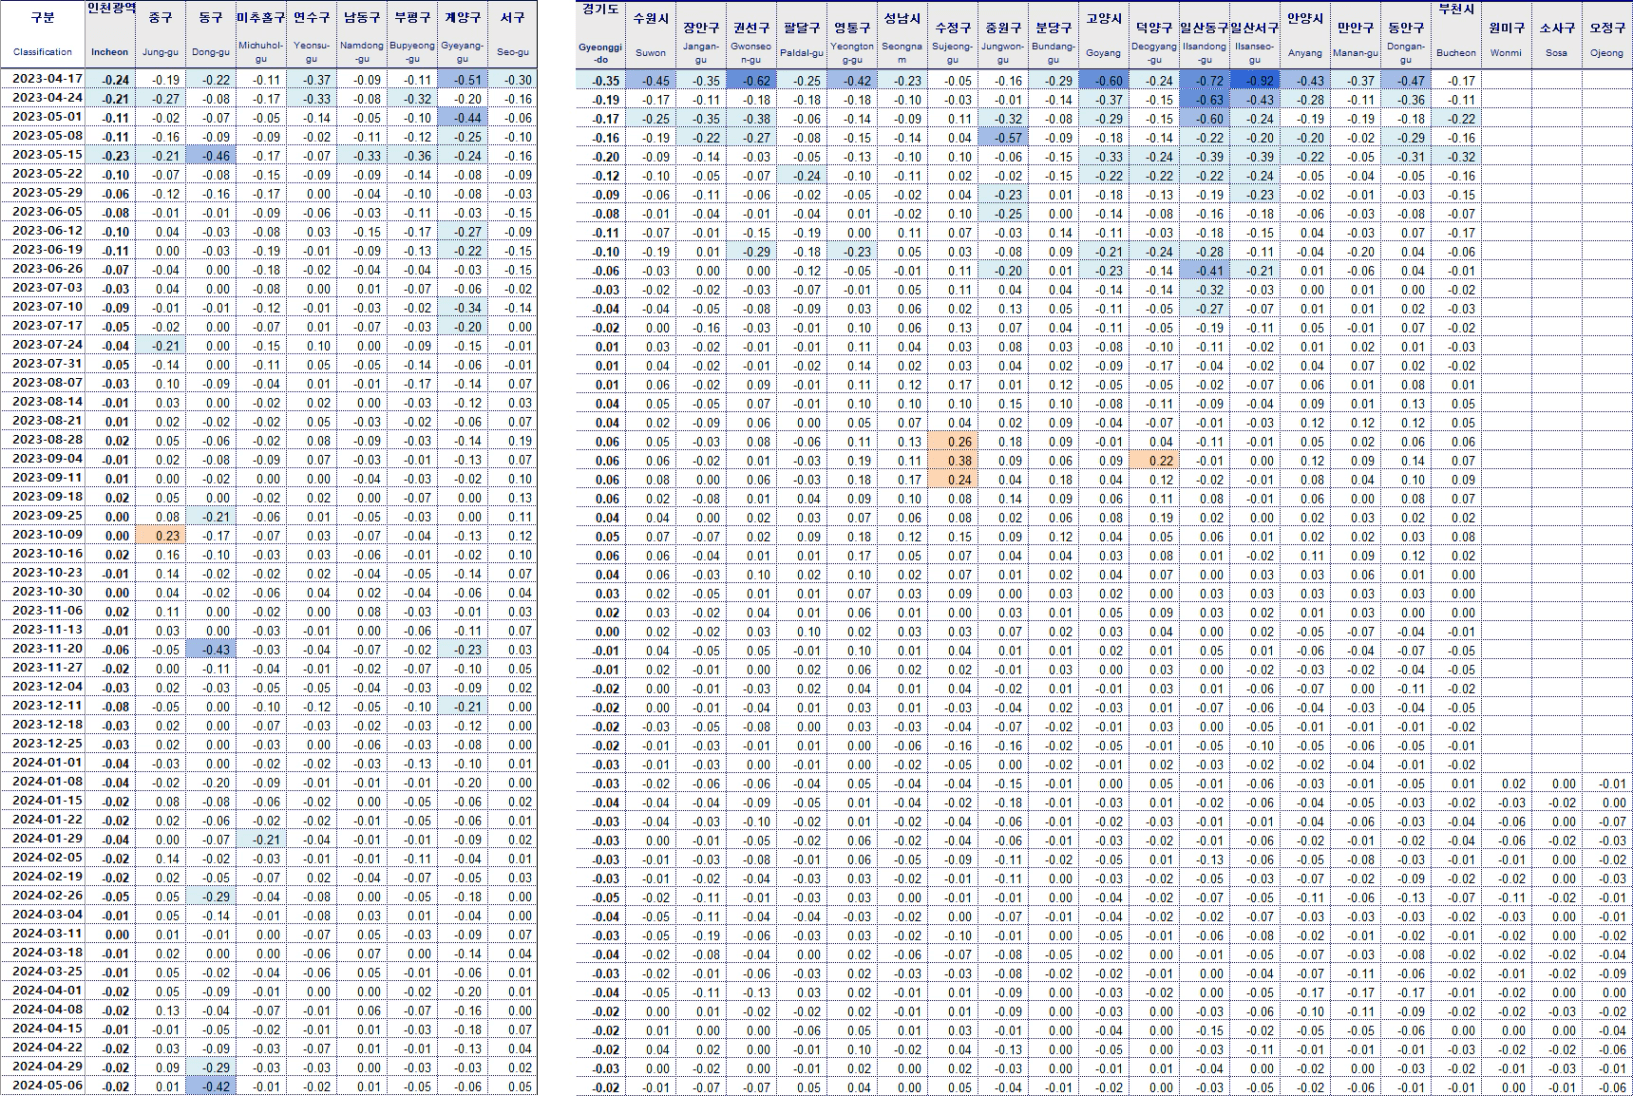This screenshot has height=1096, width=1633.
Task: Select the 장안구 Jangan-gu column header
Action: [x=701, y=34]
